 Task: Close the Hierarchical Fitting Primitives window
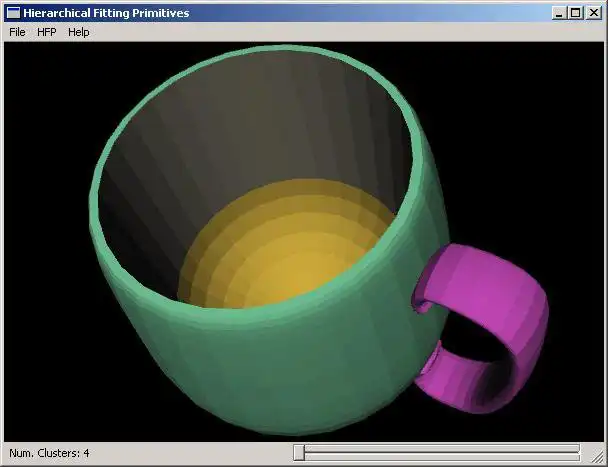coord(594,13)
